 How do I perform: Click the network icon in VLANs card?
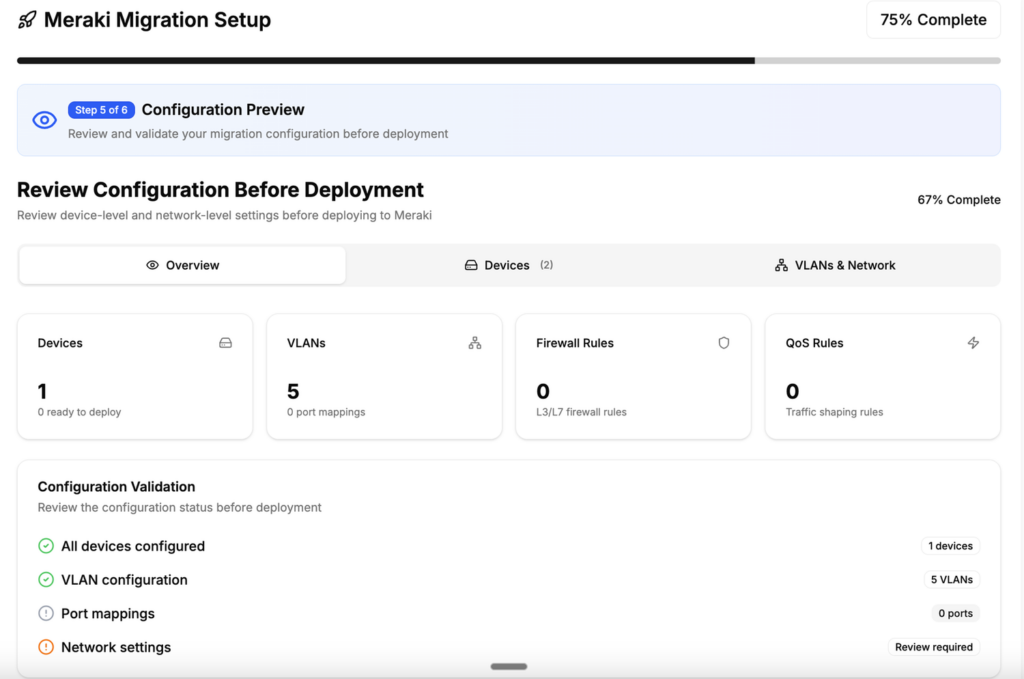(x=475, y=343)
